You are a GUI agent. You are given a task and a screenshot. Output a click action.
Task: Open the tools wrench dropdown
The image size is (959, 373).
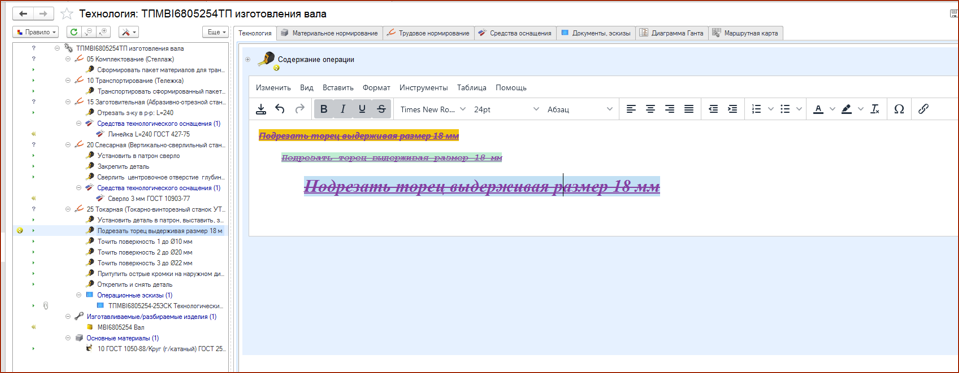(128, 32)
